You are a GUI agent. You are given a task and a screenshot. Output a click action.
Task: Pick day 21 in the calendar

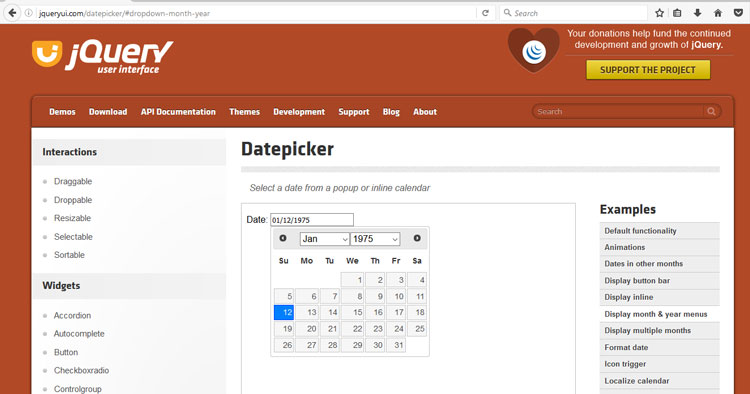click(x=330, y=328)
